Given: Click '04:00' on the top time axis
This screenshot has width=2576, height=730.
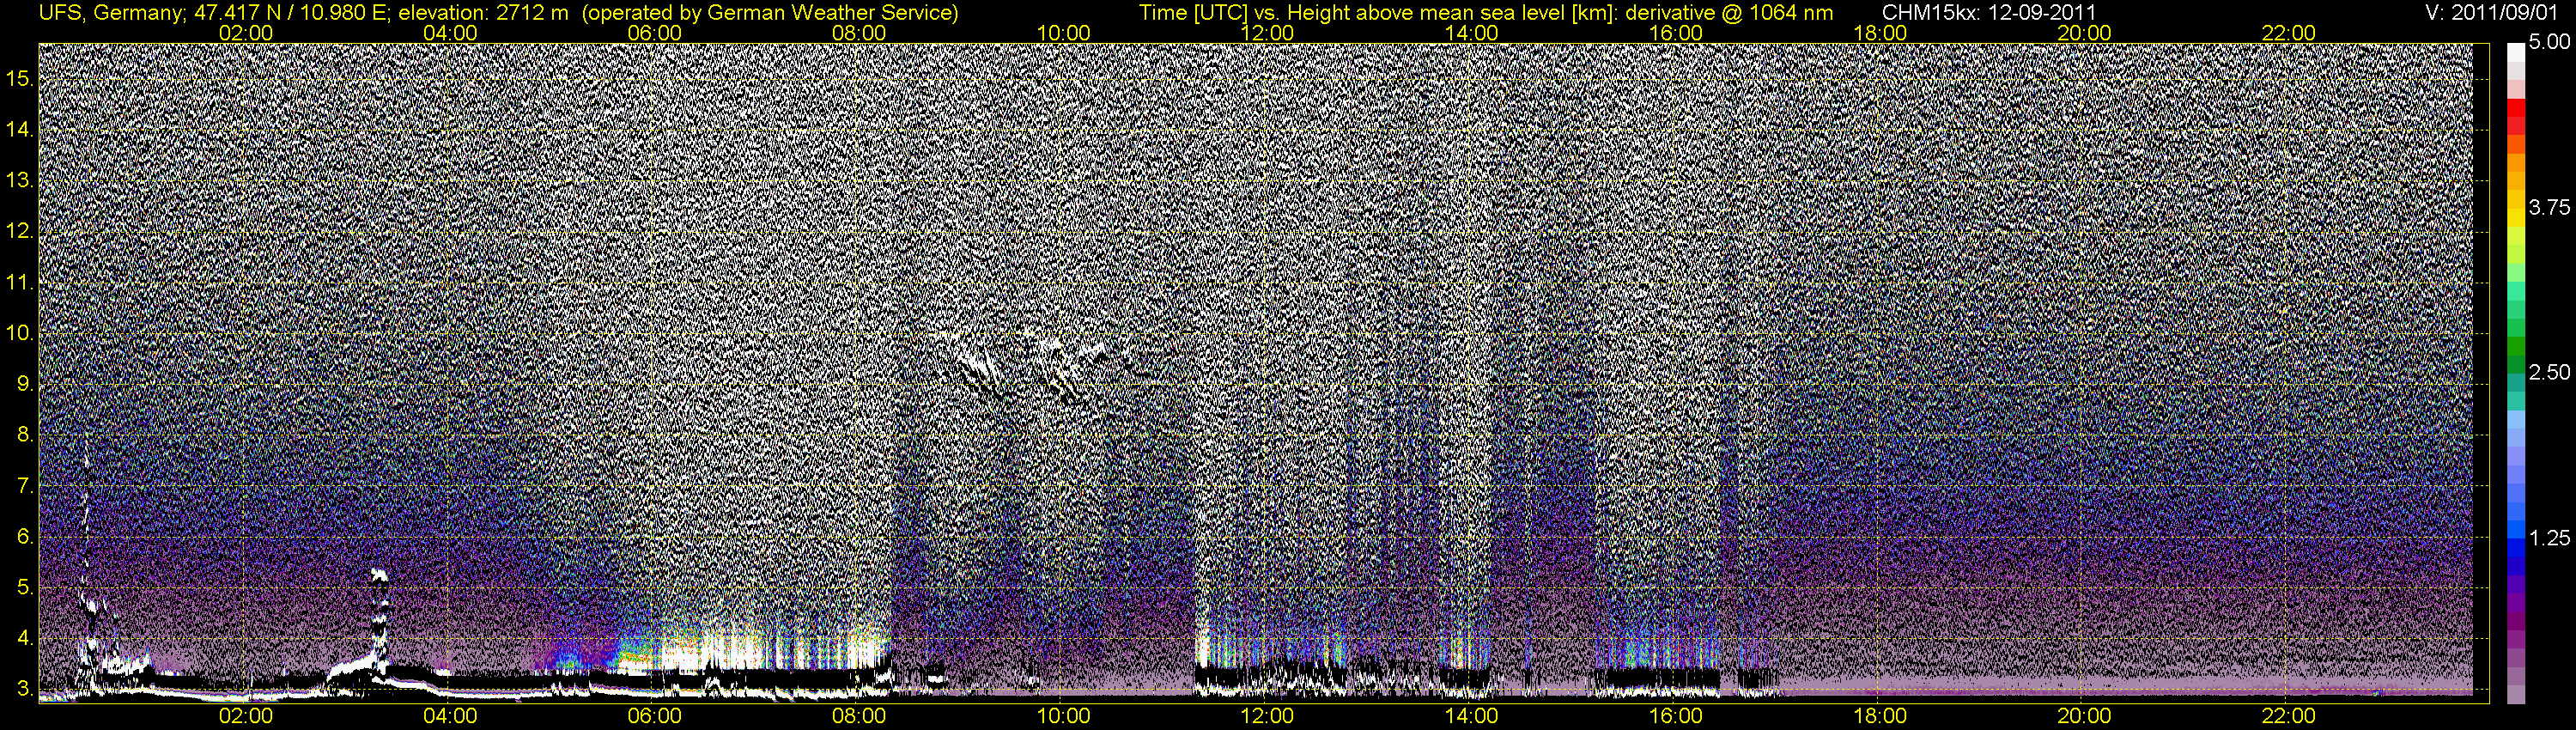Looking at the screenshot, I should pyautogui.click(x=450, y=33).
